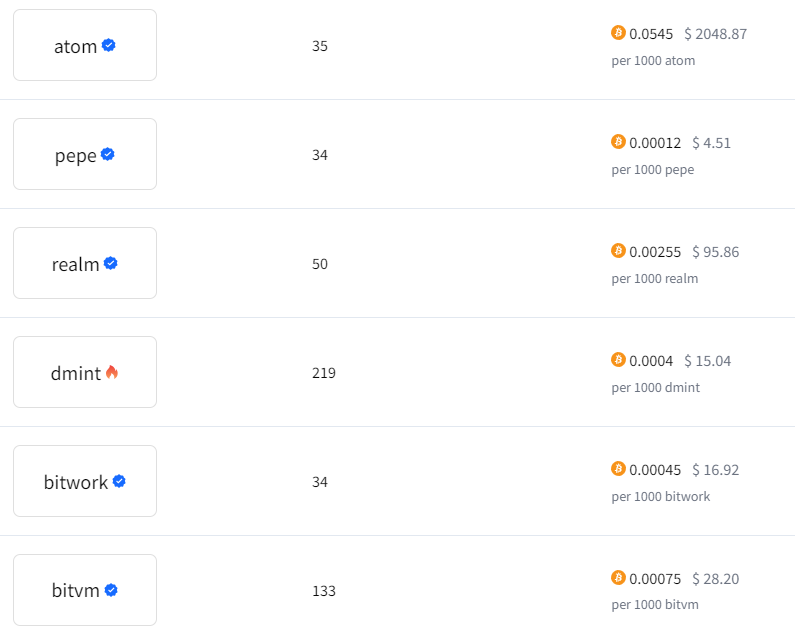
Task: Click the verified badge beside pepe
Action: pos(107,154)
